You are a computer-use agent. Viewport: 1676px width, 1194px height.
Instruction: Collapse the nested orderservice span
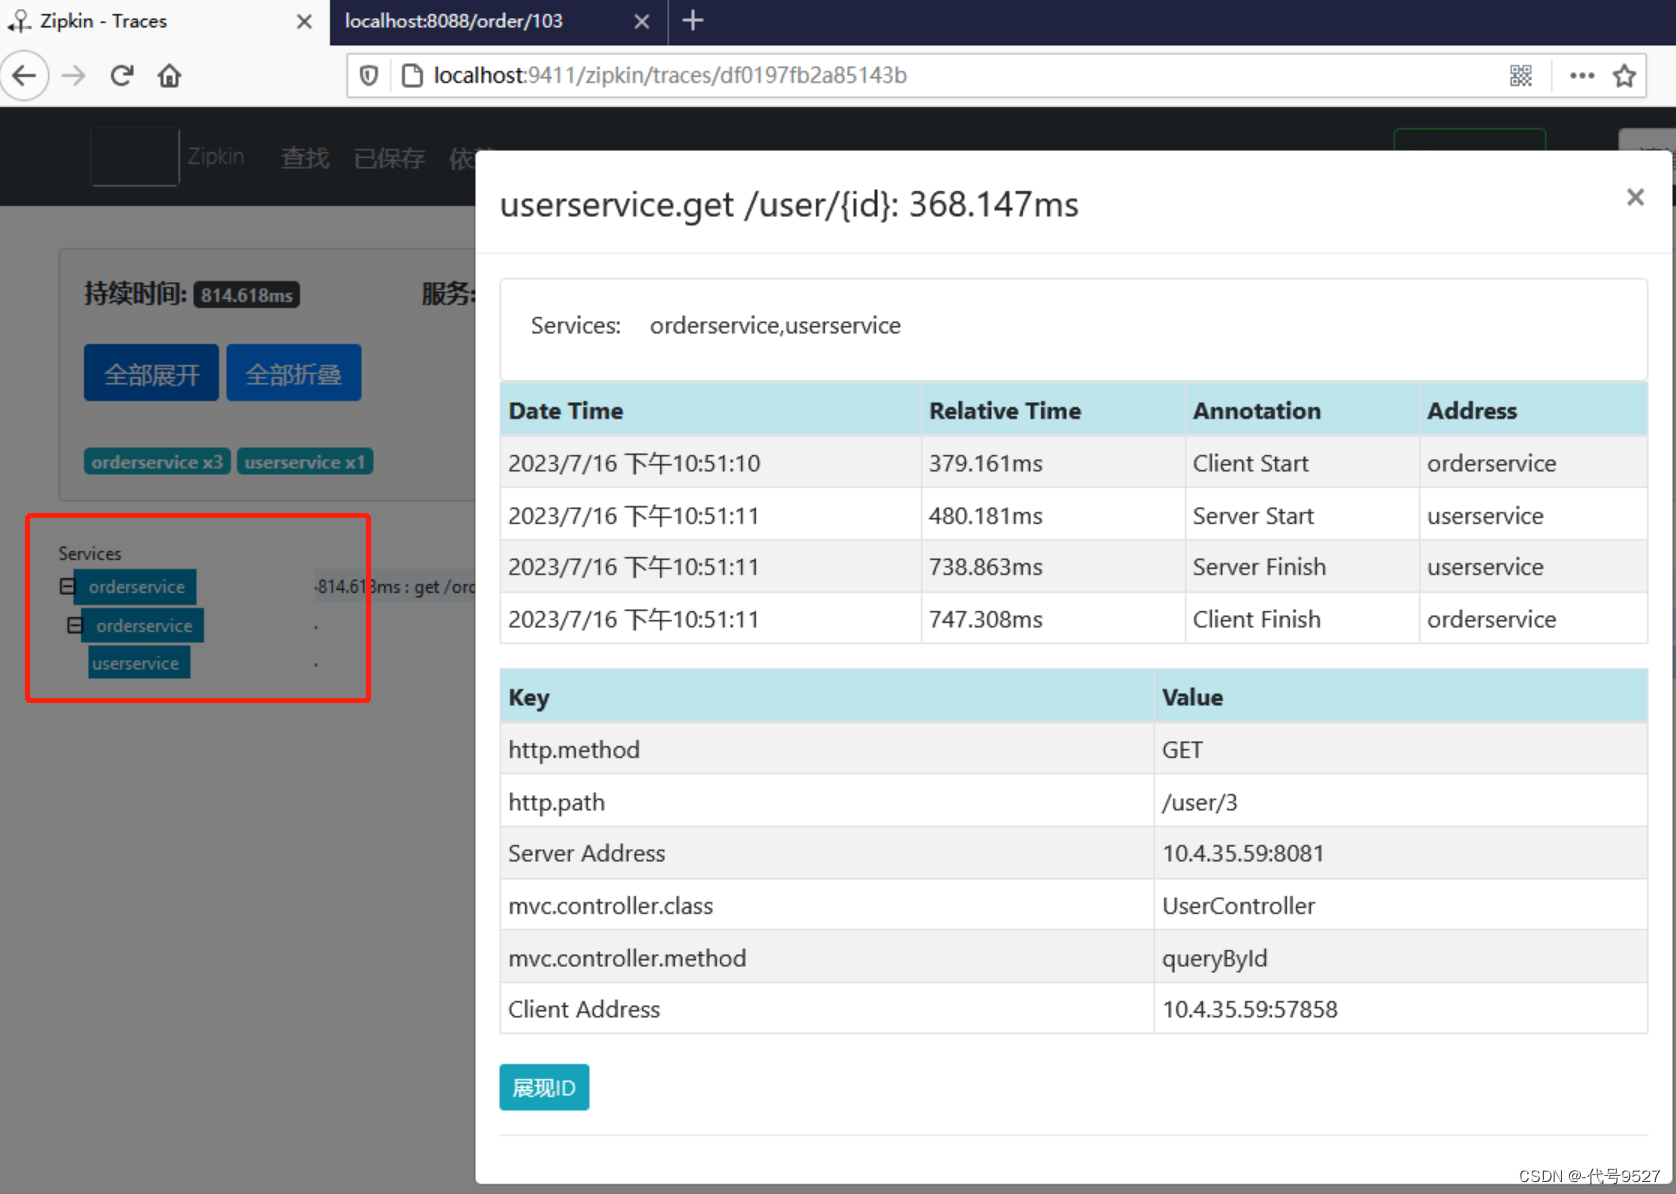coord(74,625)
